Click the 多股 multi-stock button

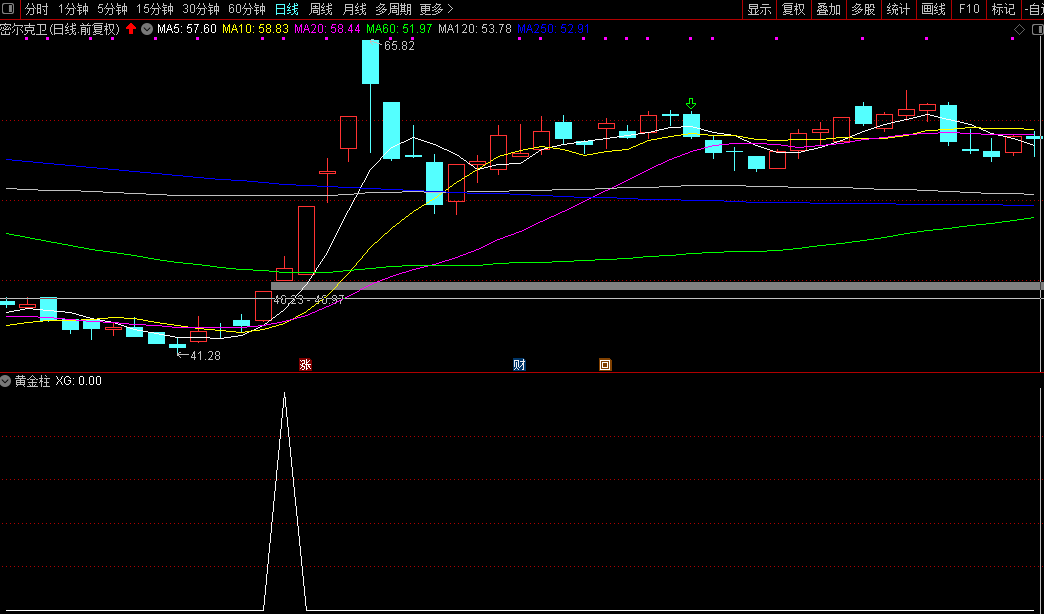tap(863, 9)
